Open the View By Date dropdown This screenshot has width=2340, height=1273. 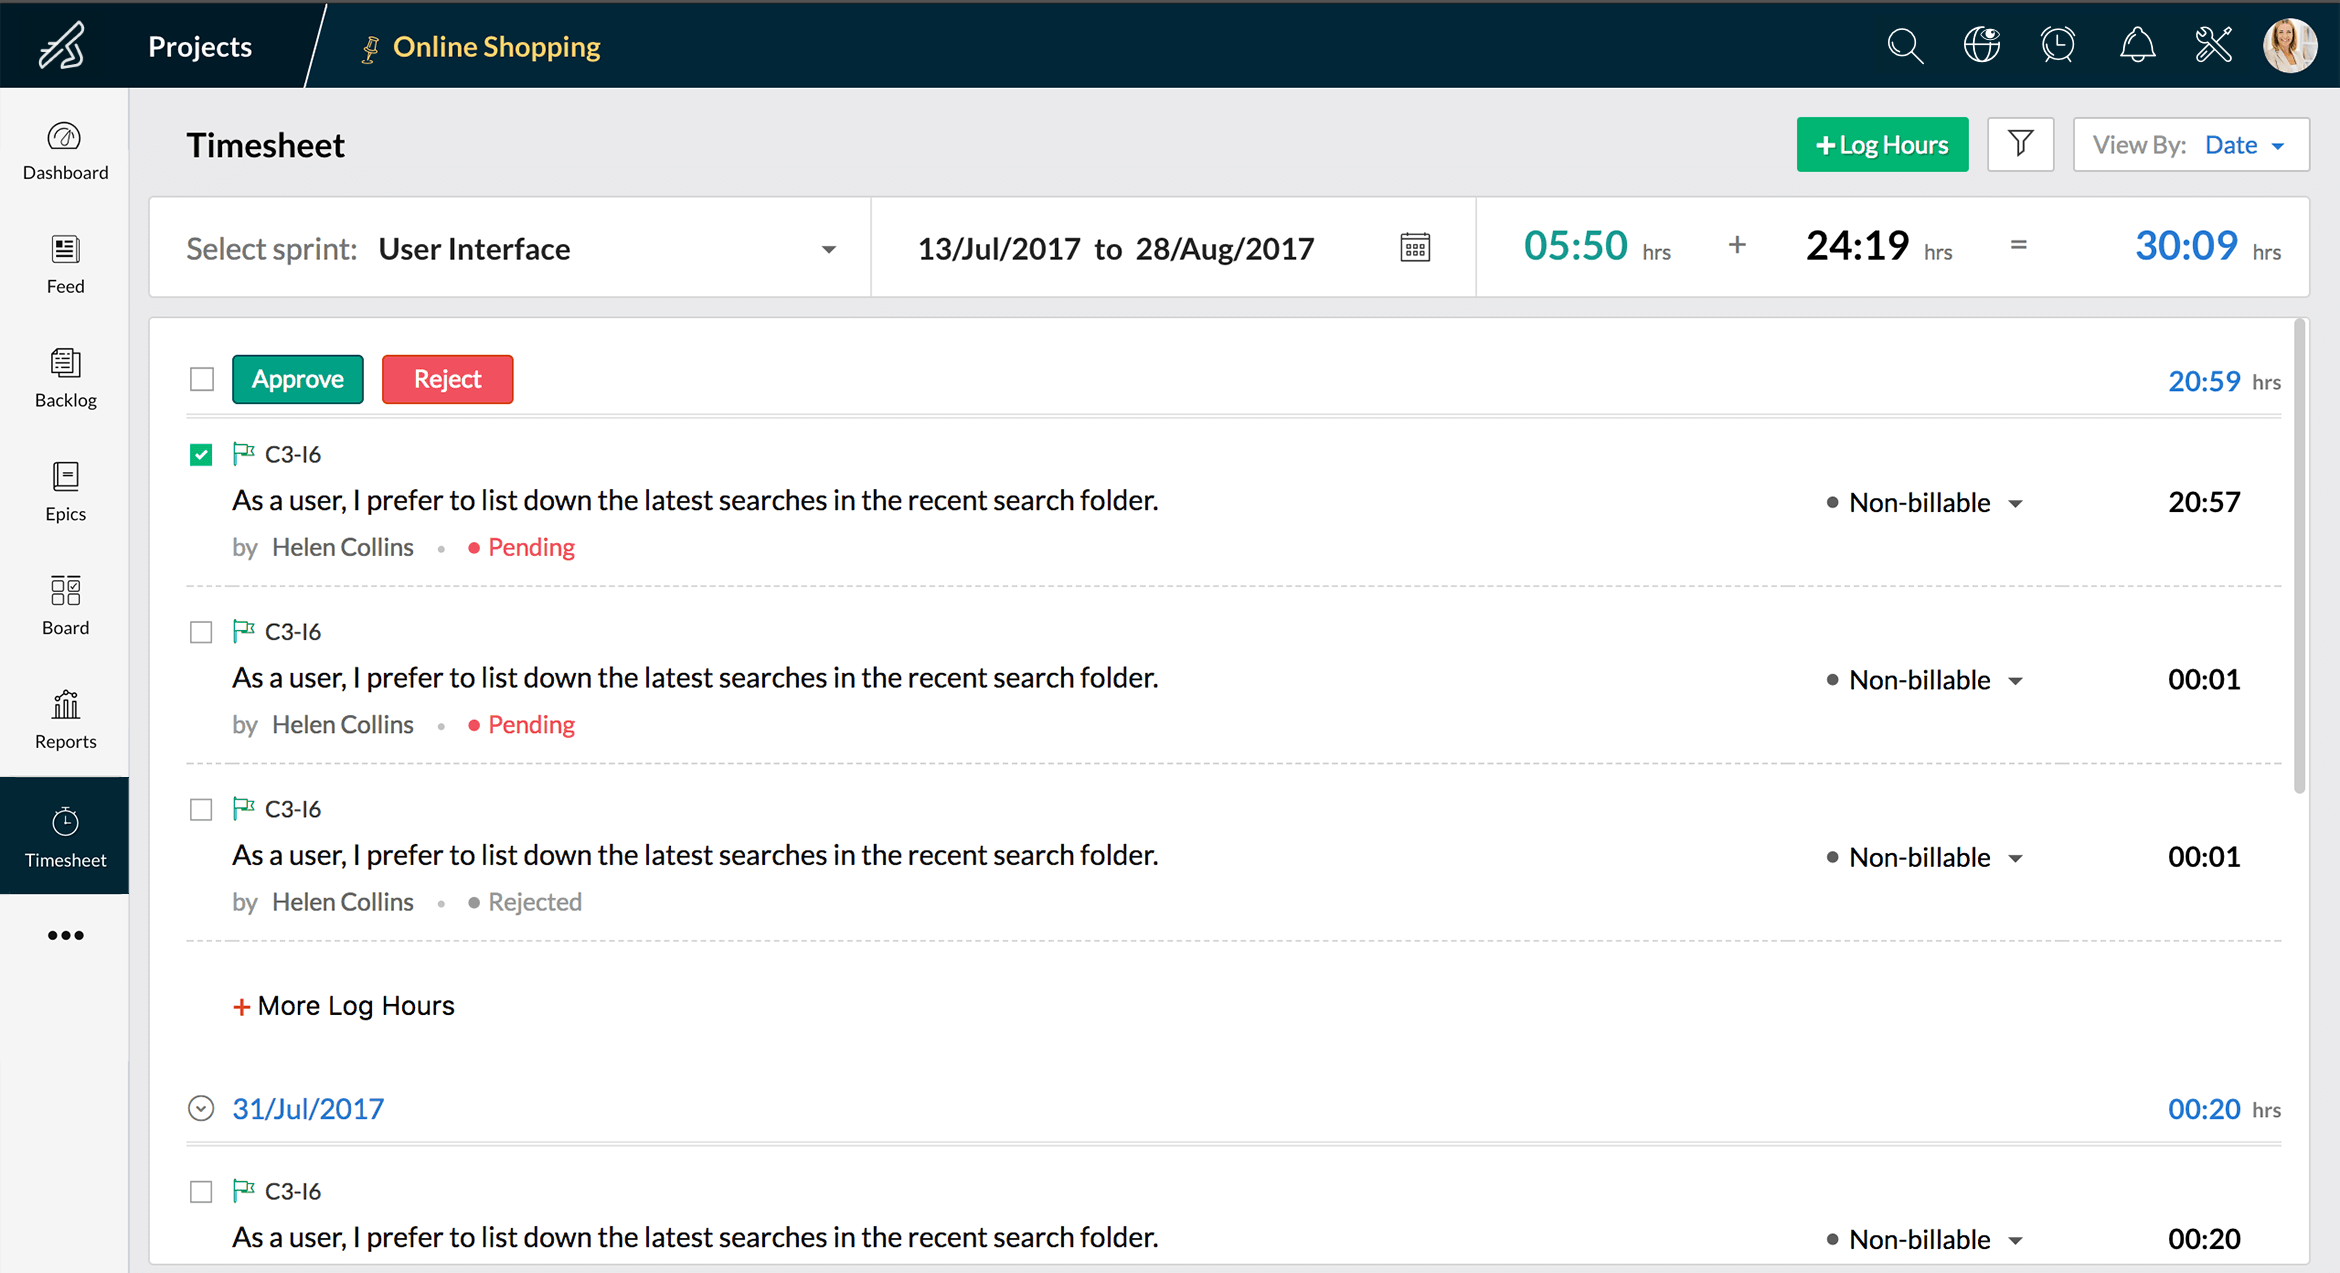[2191, 144]
